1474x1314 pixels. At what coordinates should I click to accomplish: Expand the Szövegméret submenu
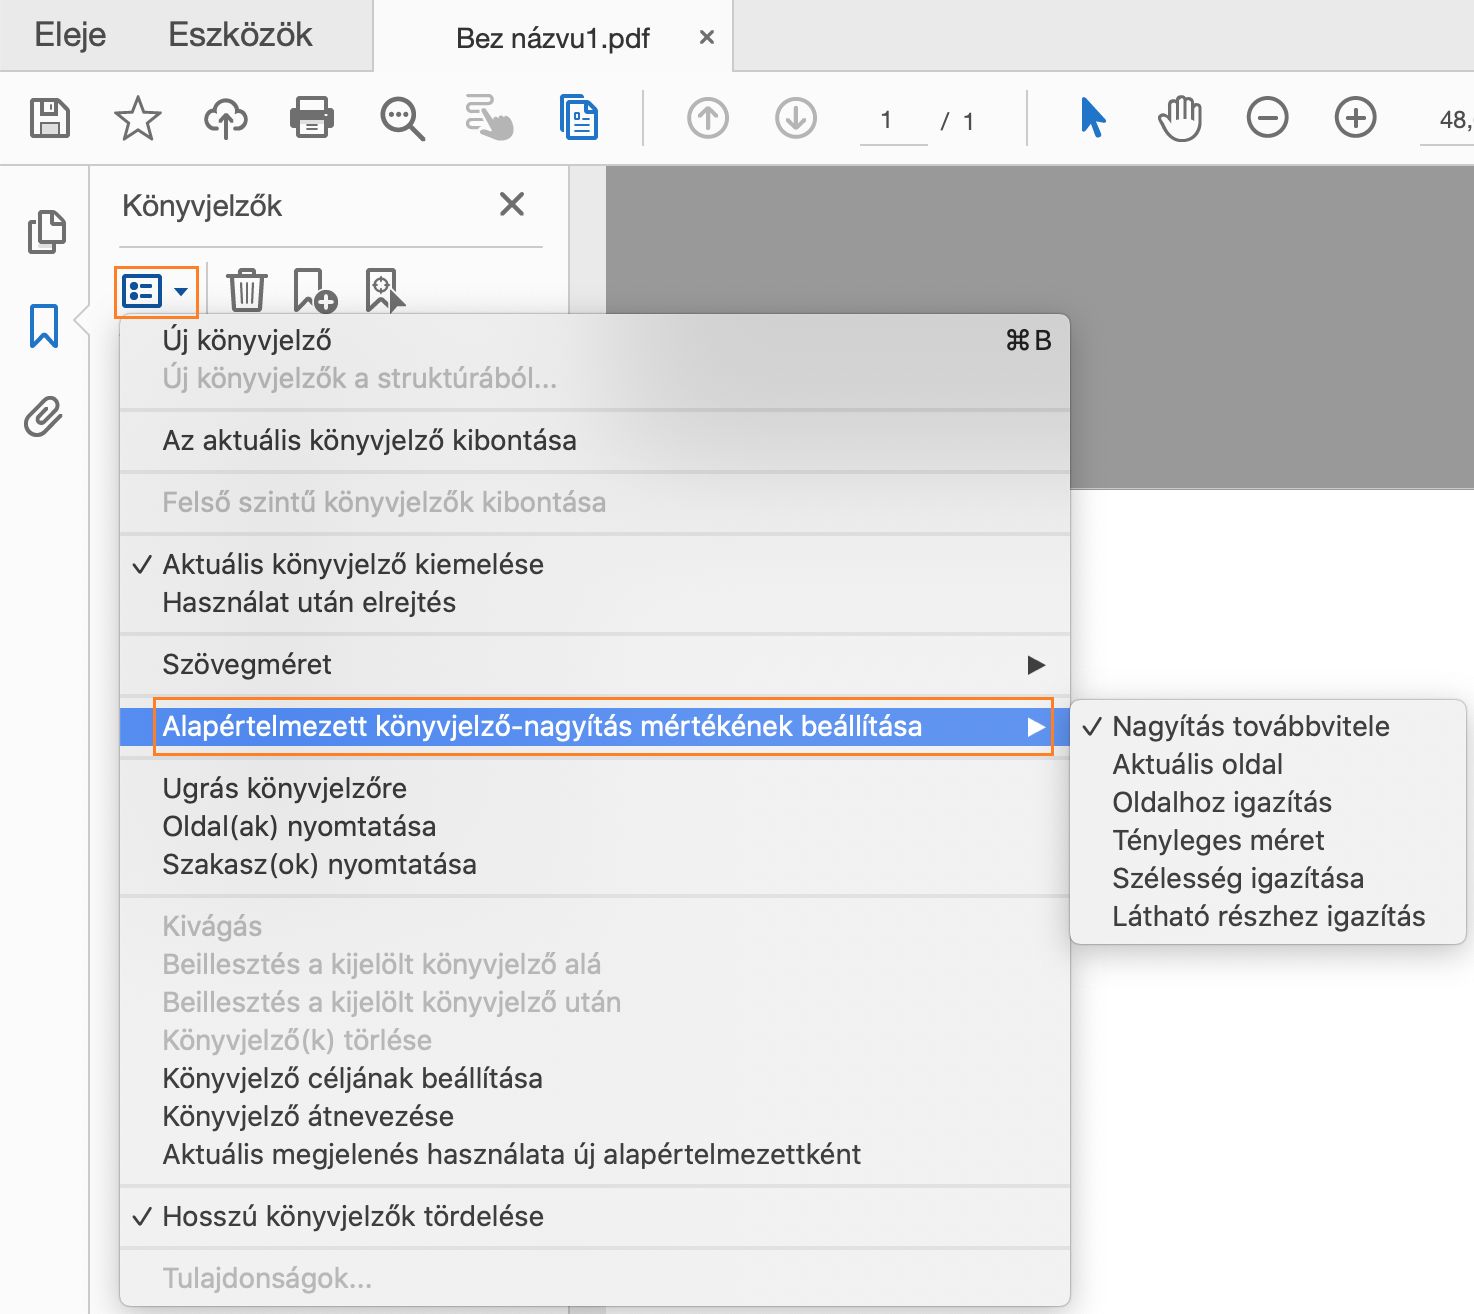(x=246, y=663)
